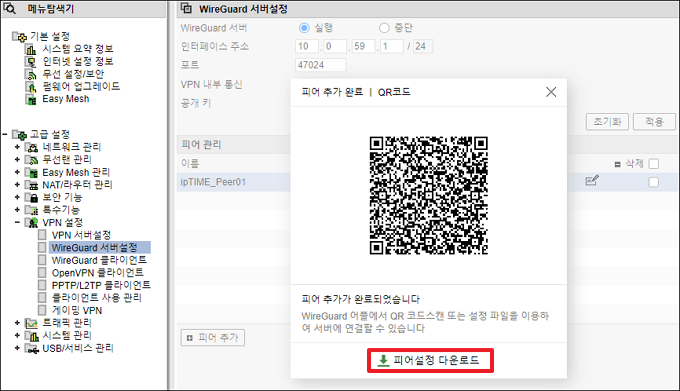
Task: Expand the 특수기능 tree node
Action: point(17,210)
